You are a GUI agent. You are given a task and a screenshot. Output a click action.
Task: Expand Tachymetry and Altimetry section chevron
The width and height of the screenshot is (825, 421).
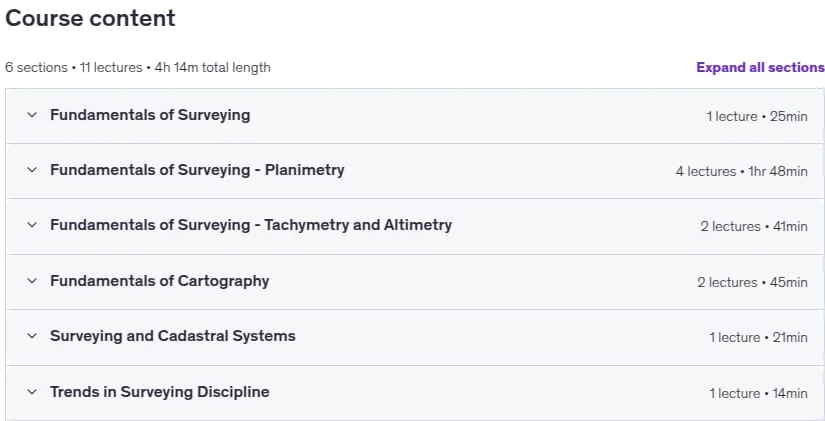point(32,225)
